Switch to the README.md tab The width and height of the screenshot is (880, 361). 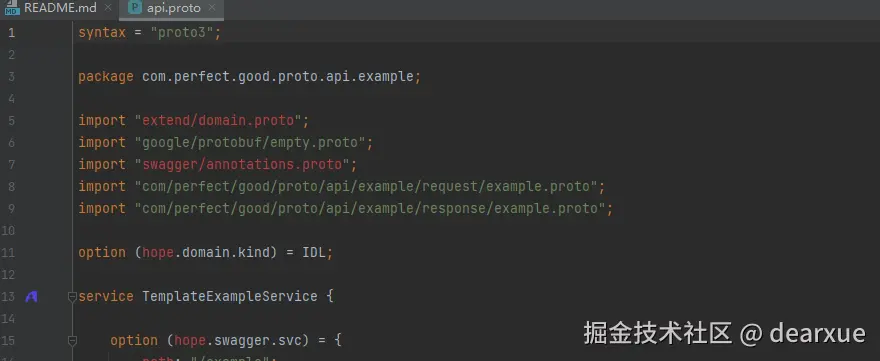click(60, 8)
